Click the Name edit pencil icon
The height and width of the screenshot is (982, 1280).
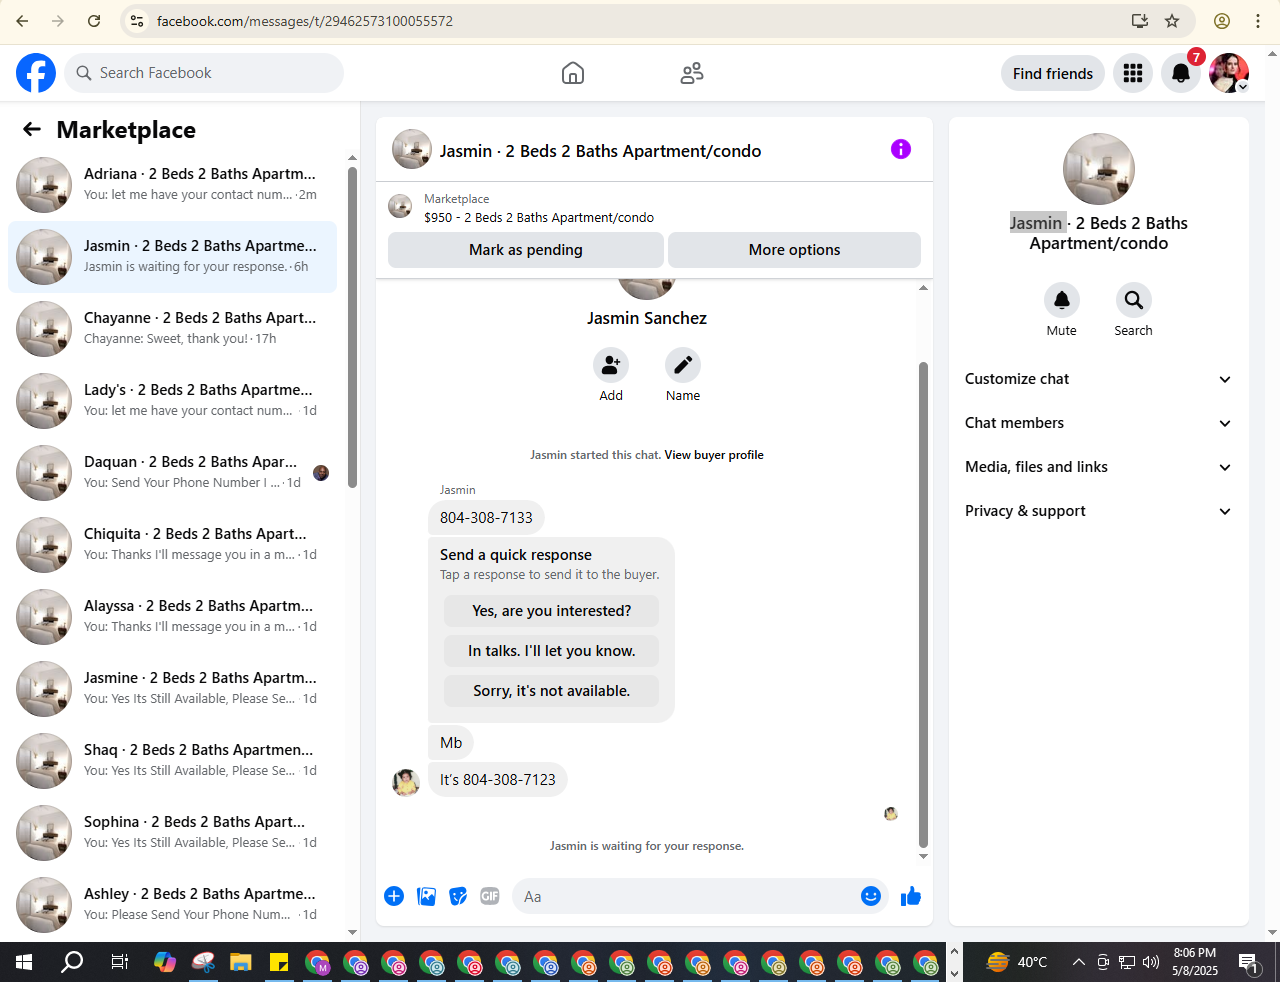[683, 365]
